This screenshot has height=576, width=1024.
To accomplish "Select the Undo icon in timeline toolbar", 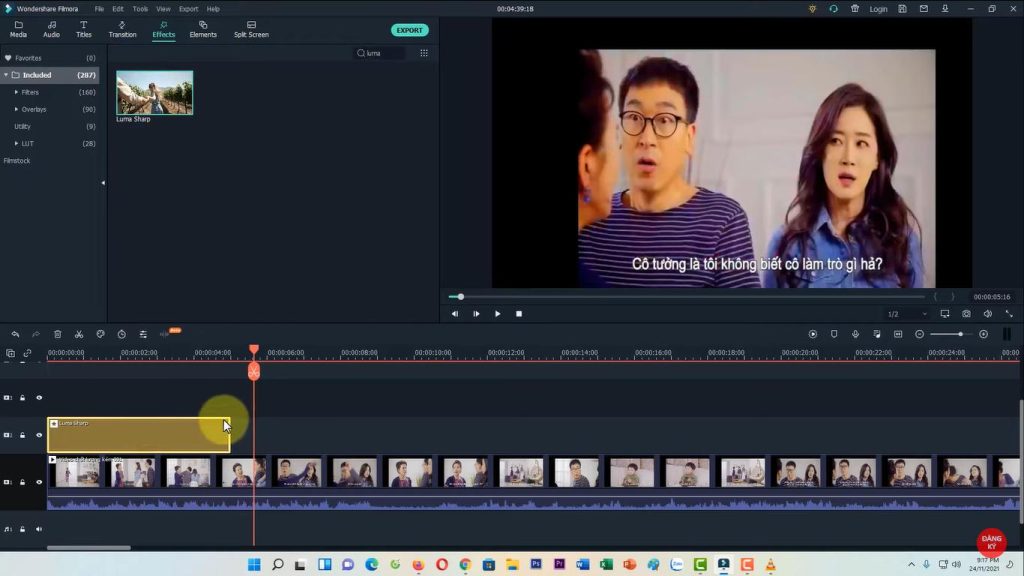I will click(16, 333).
